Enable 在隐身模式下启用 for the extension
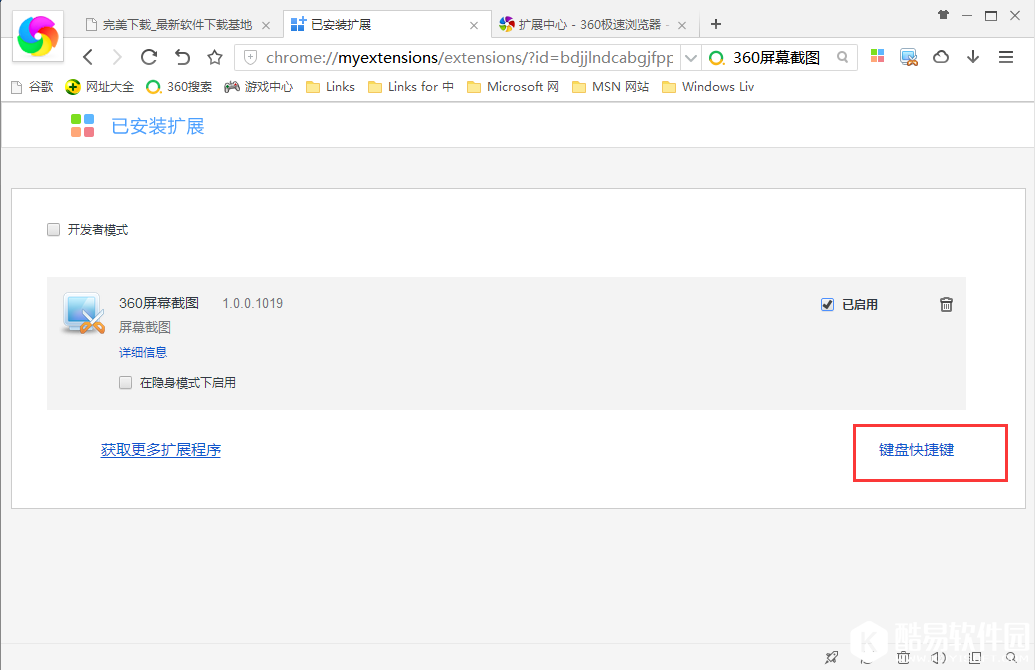Image resolution: width=1035 pixels, height=670 pixels. click(125, 382)
